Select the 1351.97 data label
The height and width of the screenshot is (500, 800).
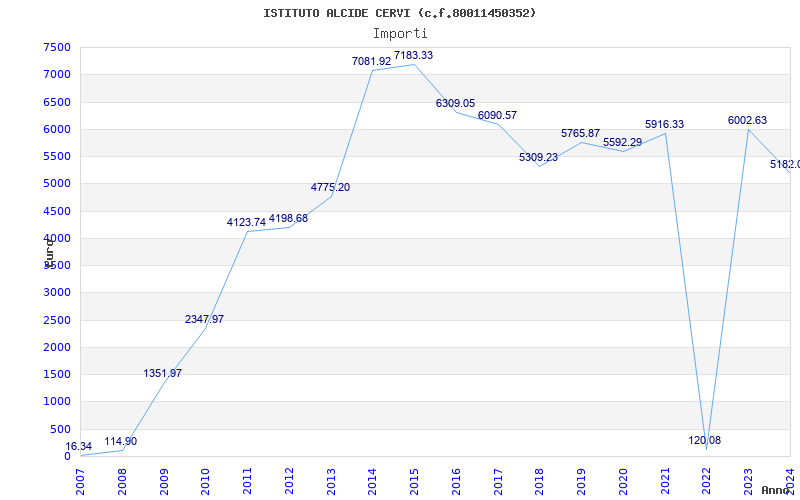click(x=163, y=373)
